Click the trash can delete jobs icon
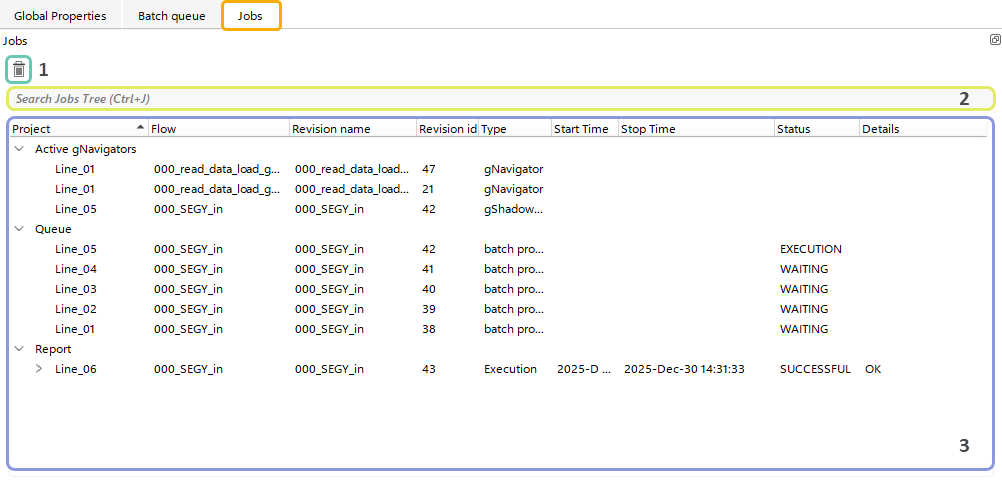Image resolution: width=1002 pixels, height=485 pixels. [x=18, y=70]
